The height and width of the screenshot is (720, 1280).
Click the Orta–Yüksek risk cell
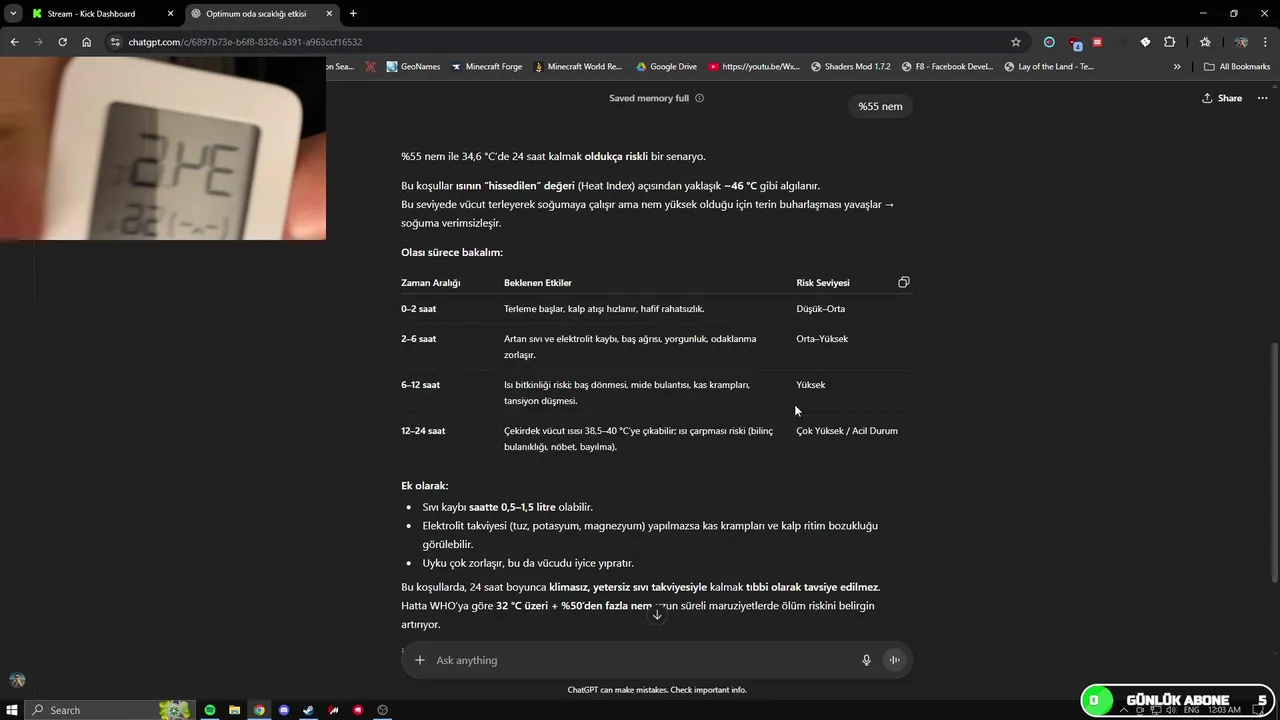[x=822, y=339]
